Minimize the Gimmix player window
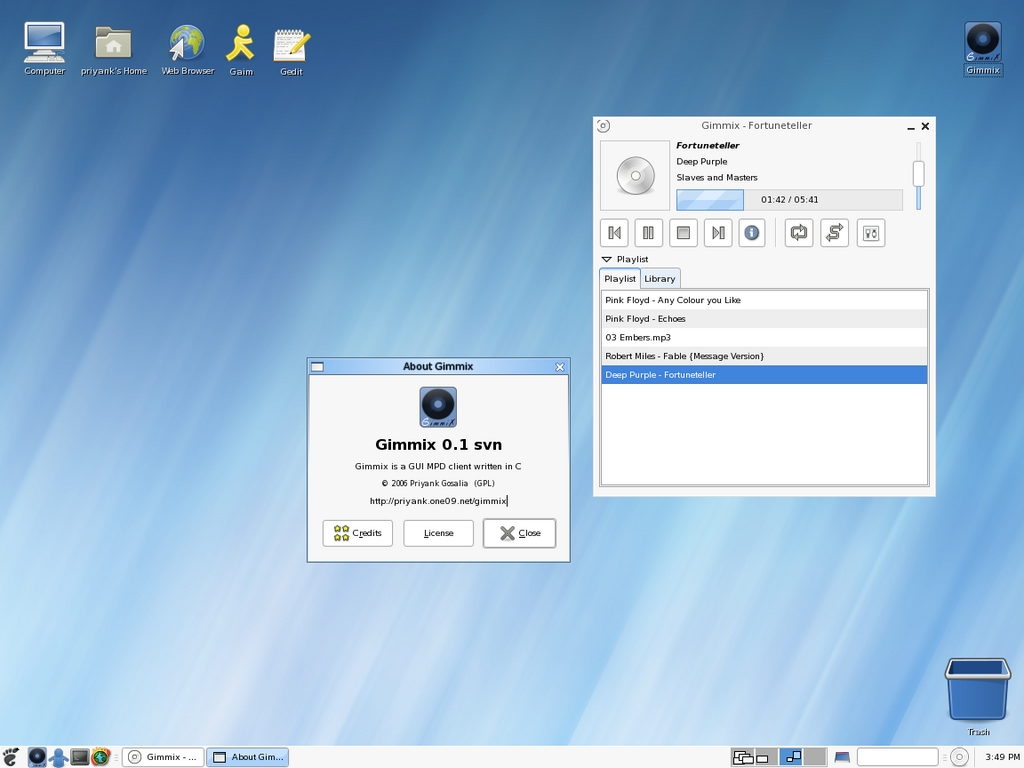Screen dimensions: 1024x768 911,127
